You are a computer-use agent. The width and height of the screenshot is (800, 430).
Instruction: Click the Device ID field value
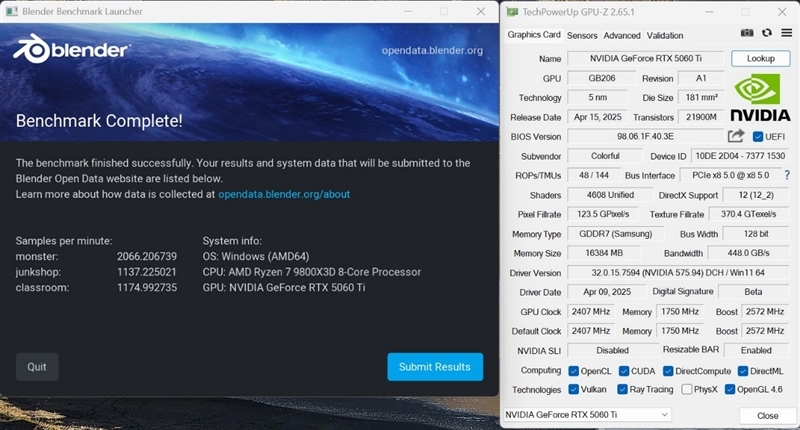740,156
